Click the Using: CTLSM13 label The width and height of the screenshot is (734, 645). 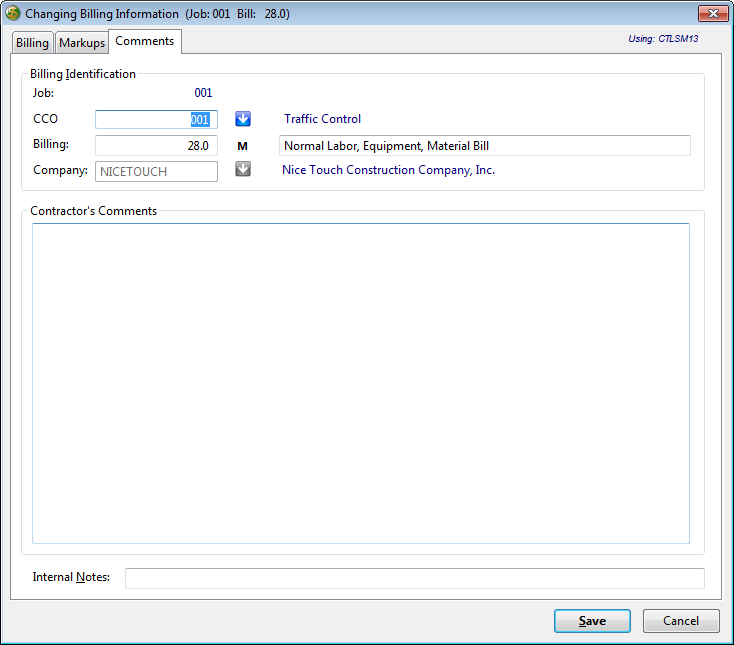pos(663,39)
